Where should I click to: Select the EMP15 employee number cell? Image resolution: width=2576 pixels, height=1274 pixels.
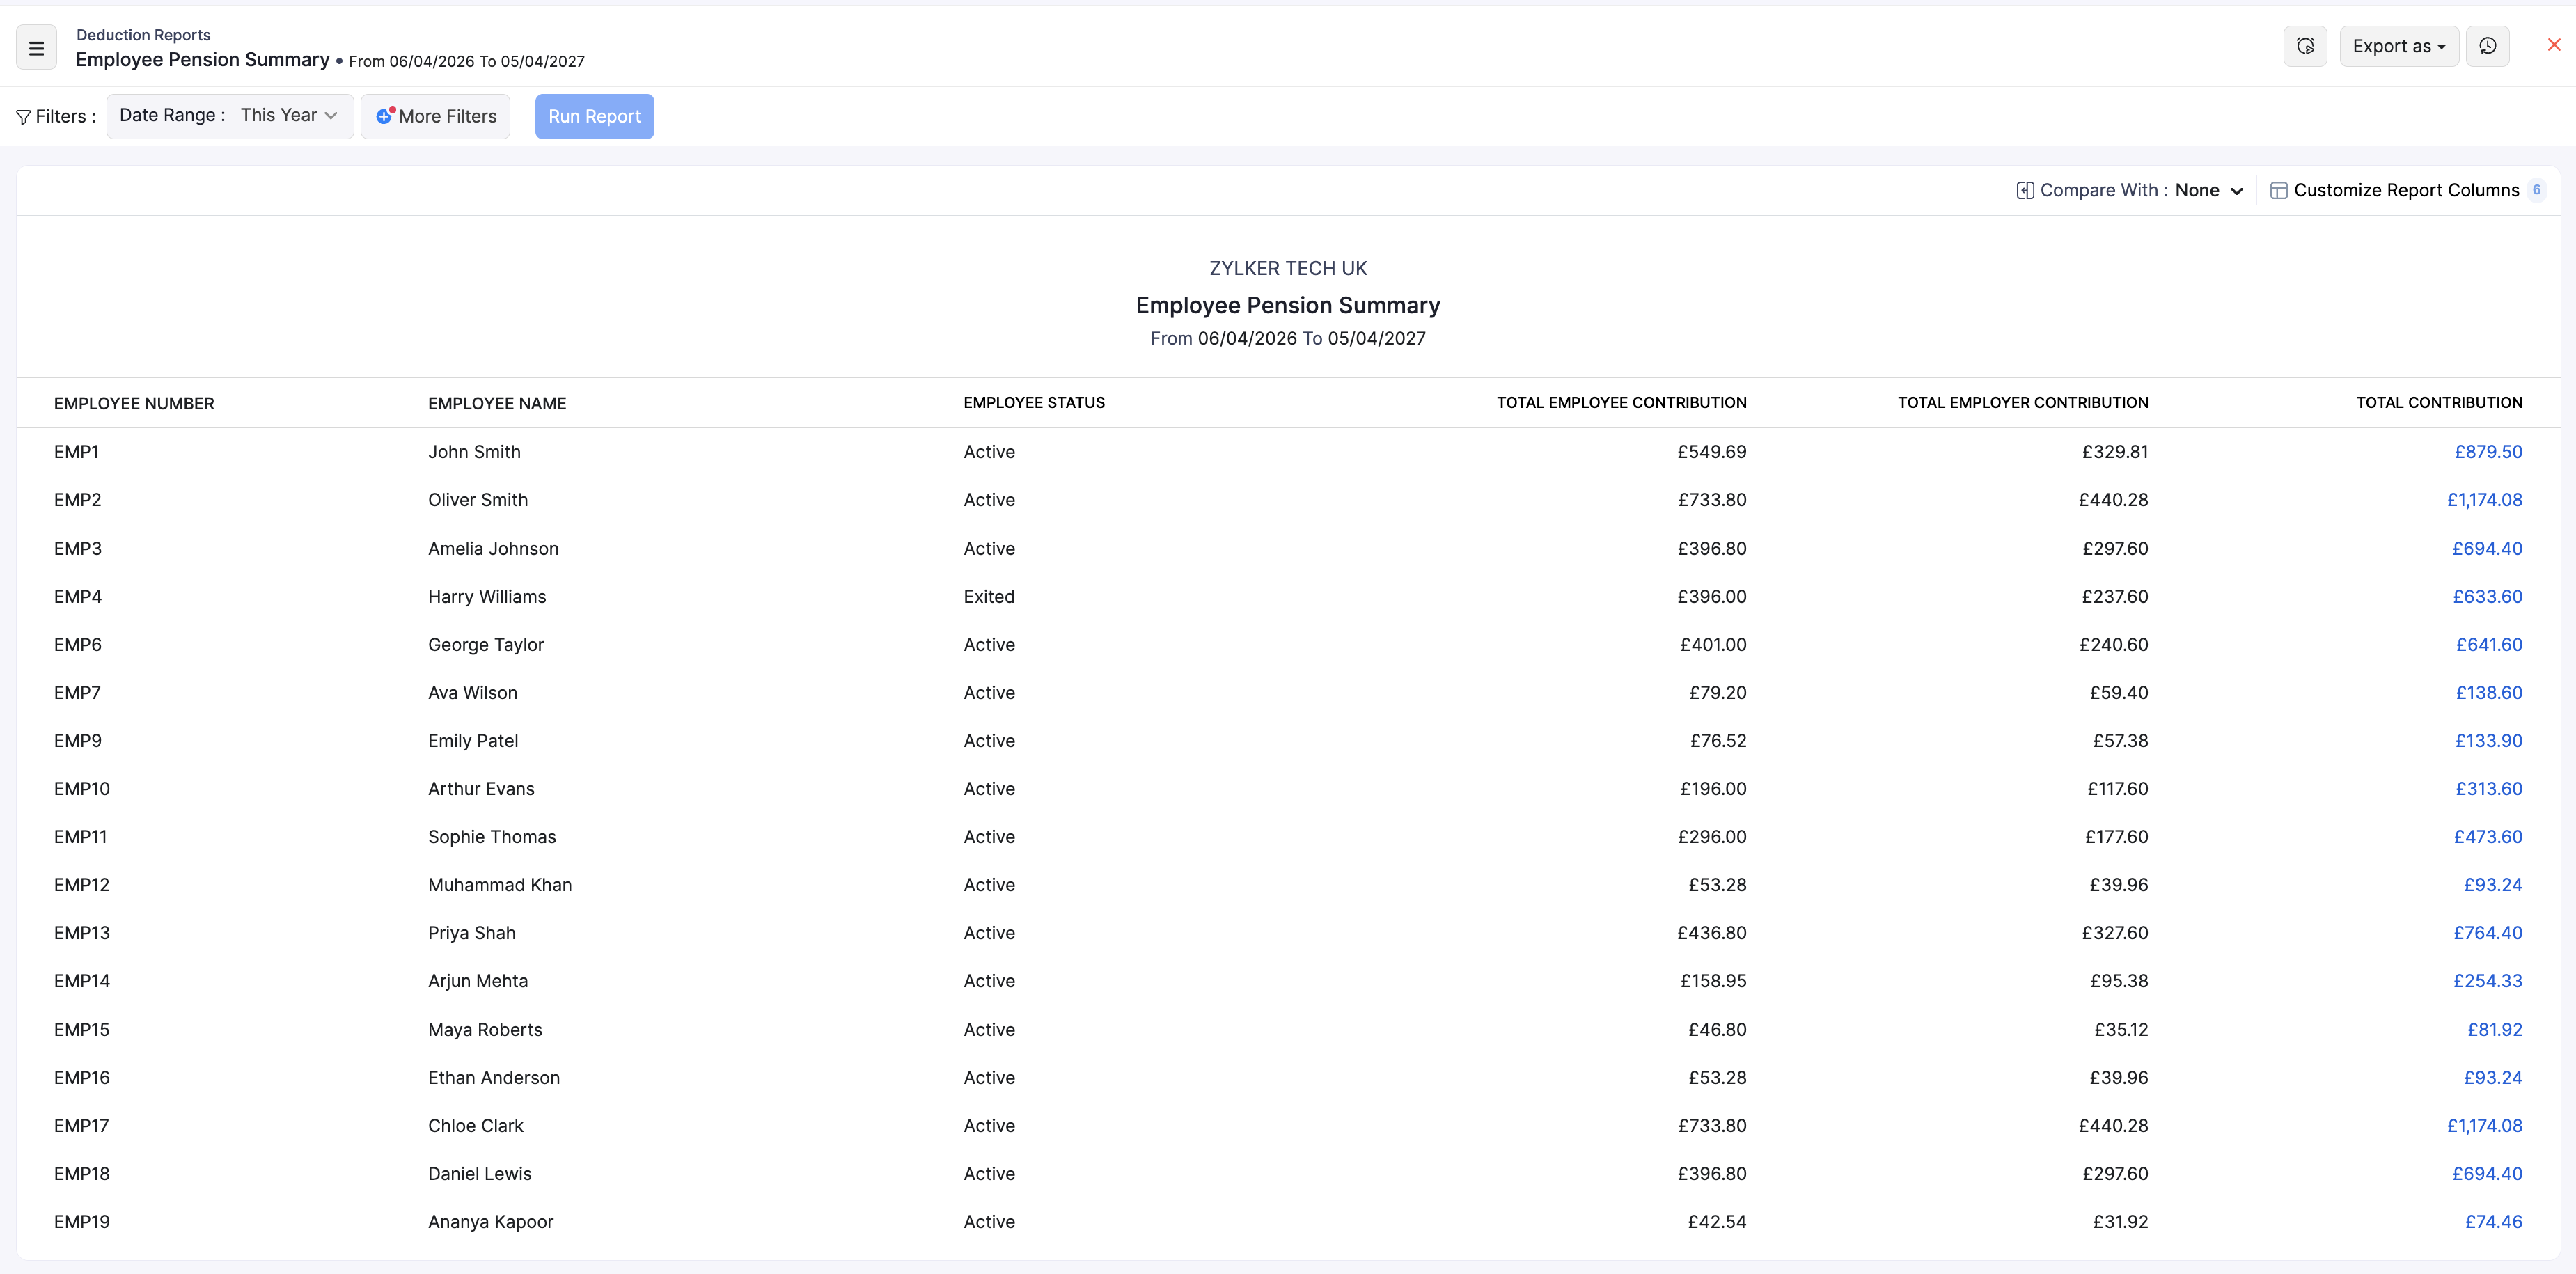82,1030
